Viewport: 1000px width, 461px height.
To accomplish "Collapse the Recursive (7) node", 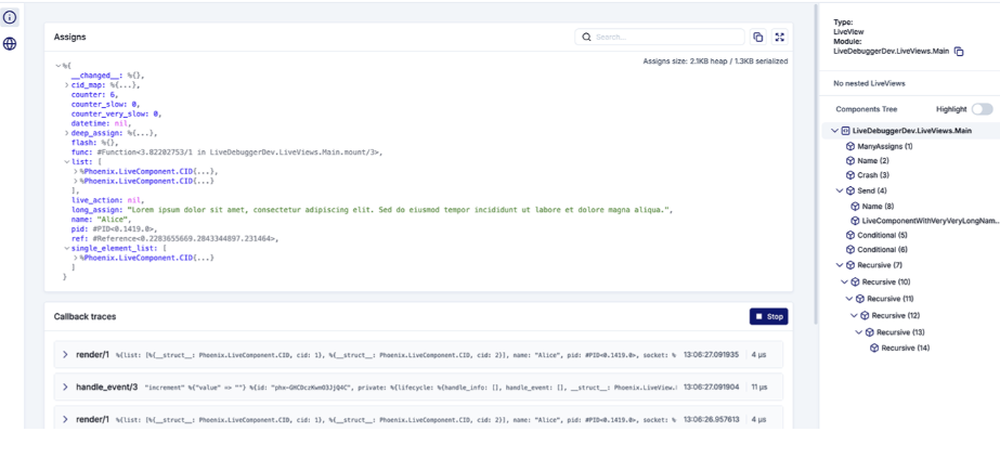I will point(840,265).
